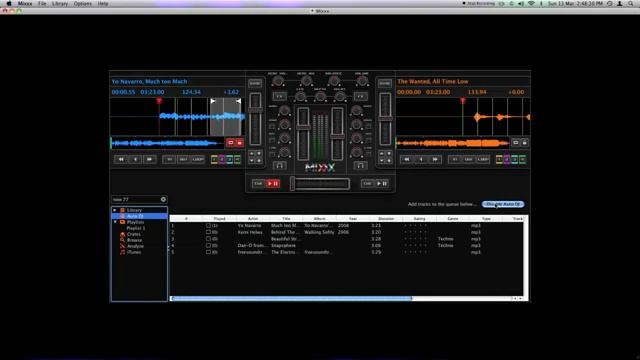The height and width of the screenshot is (360, 640).
Task: Trigger yellow hotcue 1 on deck 2
Action: 499,160
